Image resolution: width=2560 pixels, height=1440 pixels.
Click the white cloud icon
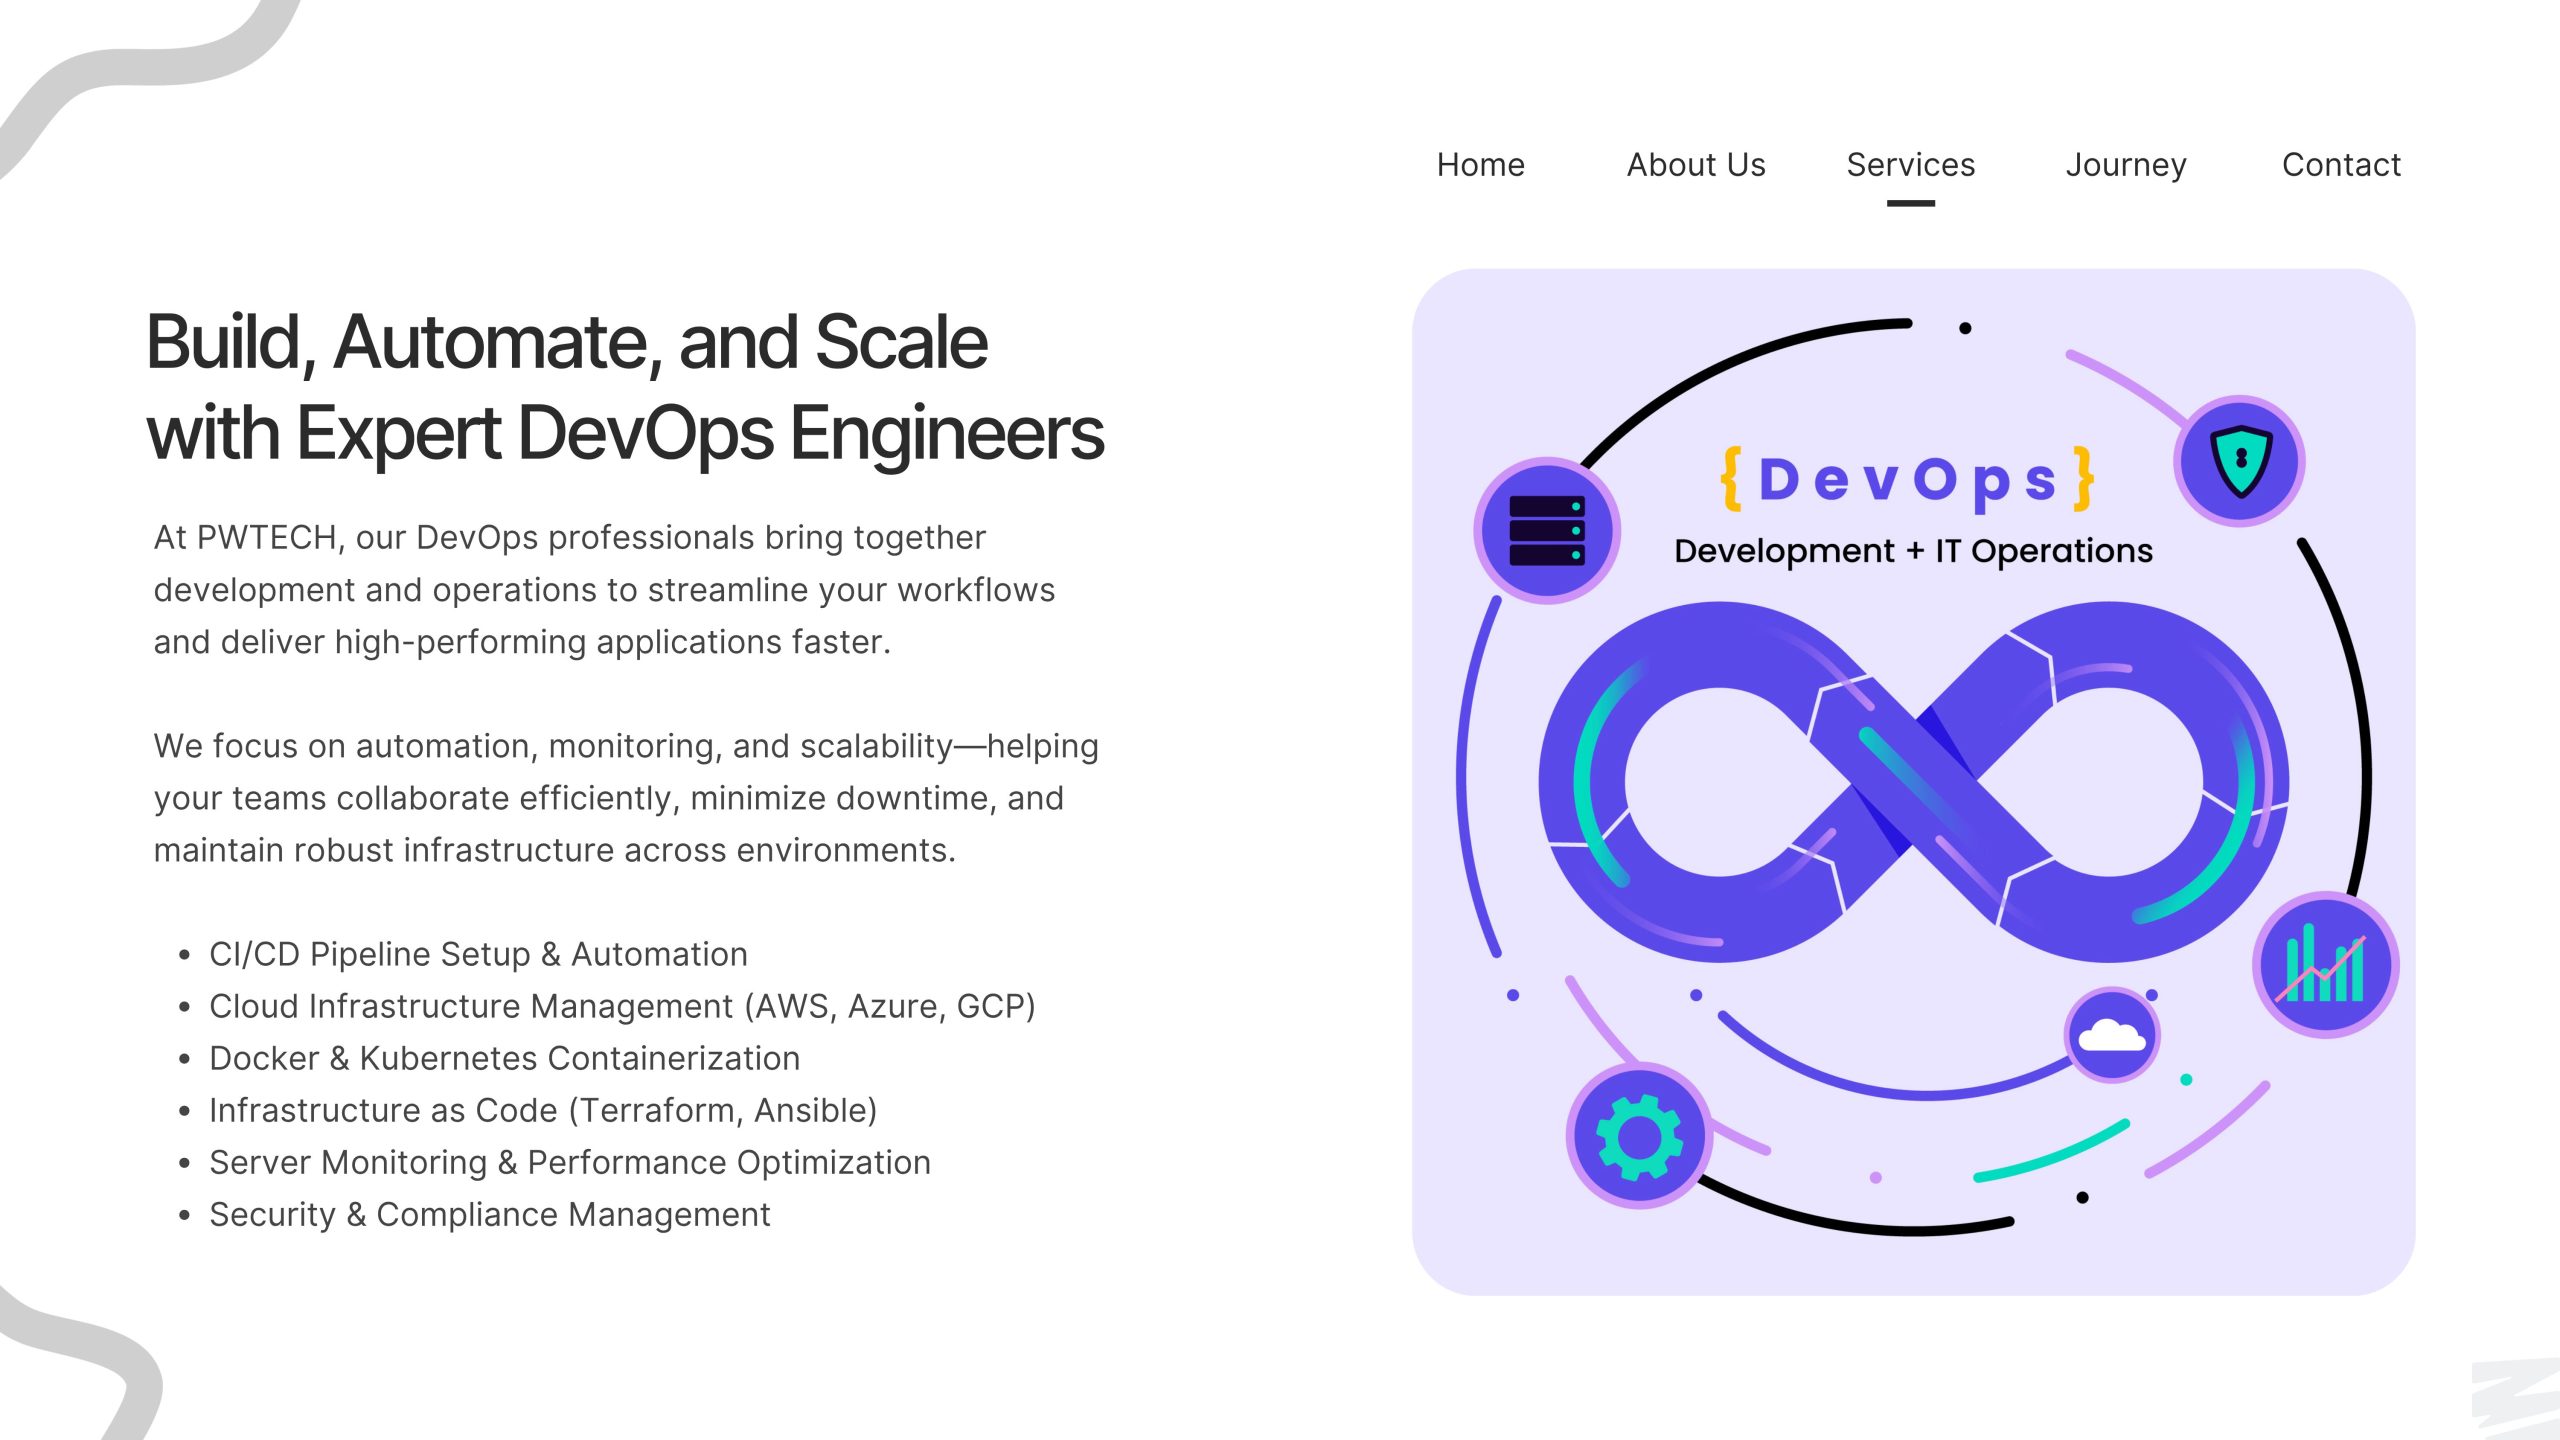click(2111, 1036)
